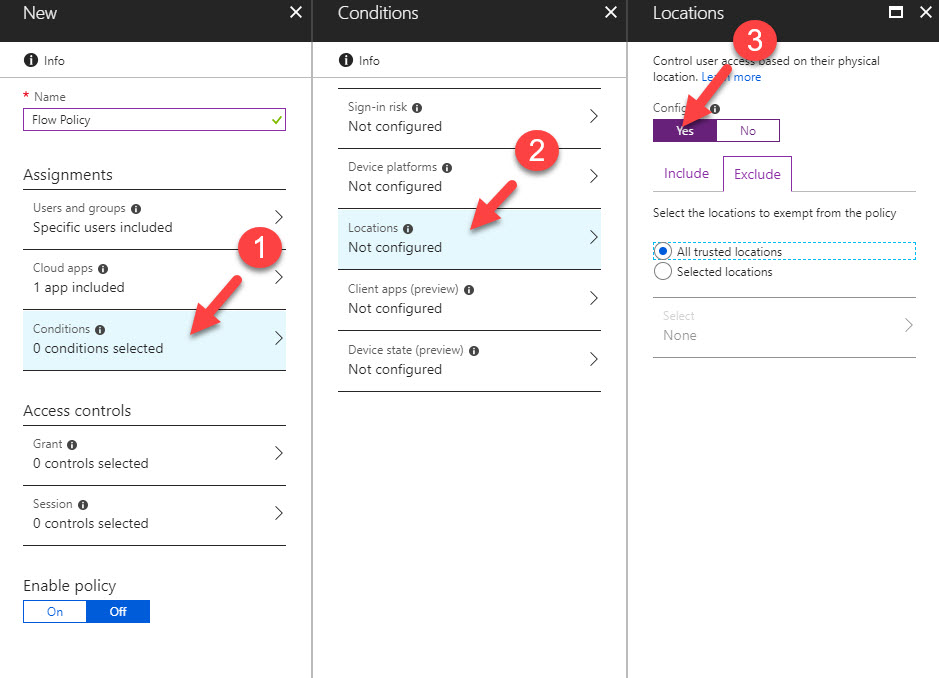Open Users and groups chevron
This screenshot has width=939, height=678.
pos(278,217)
